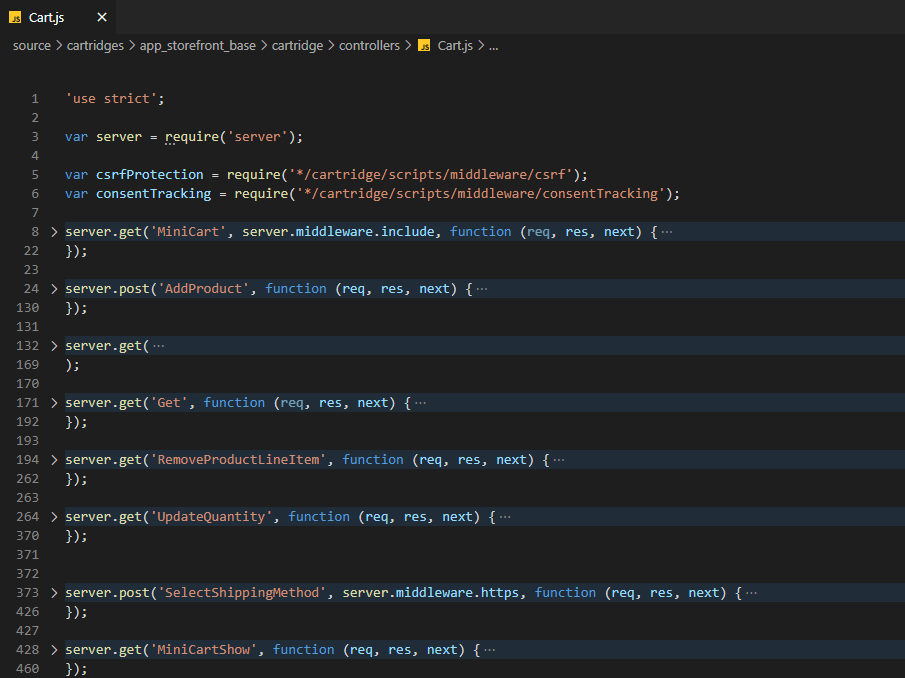Click the fold ellipsis on the AddProduct line

point(482,289)
